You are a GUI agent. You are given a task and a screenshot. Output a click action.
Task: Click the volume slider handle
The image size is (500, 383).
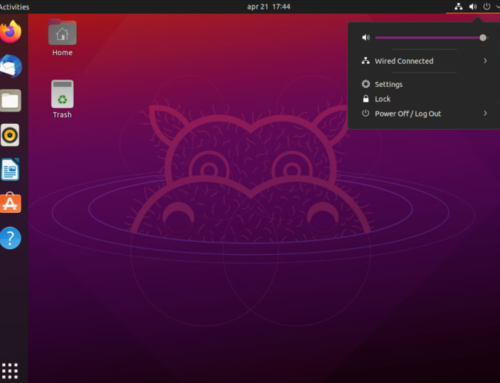(483, 38)
